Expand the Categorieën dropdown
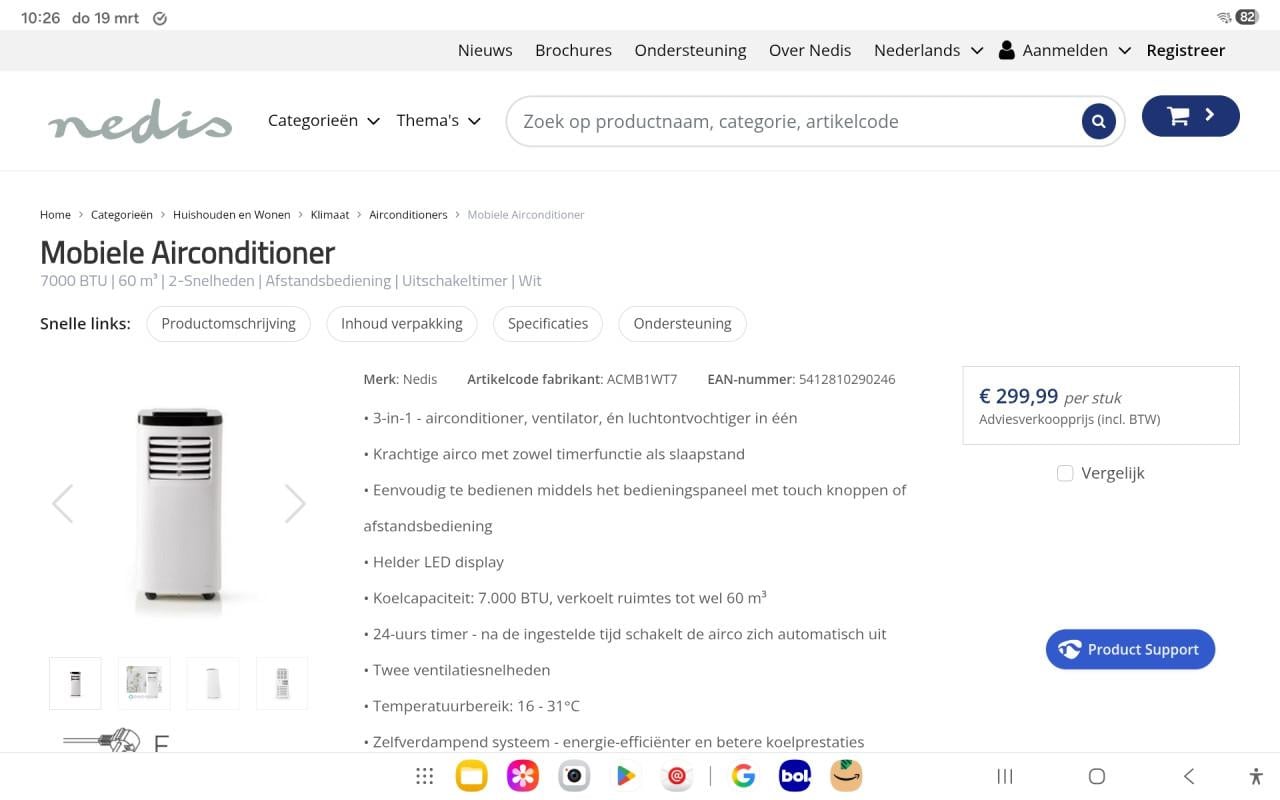The height and width of the screenshot is (800, 1280). [x=322, y=120]
